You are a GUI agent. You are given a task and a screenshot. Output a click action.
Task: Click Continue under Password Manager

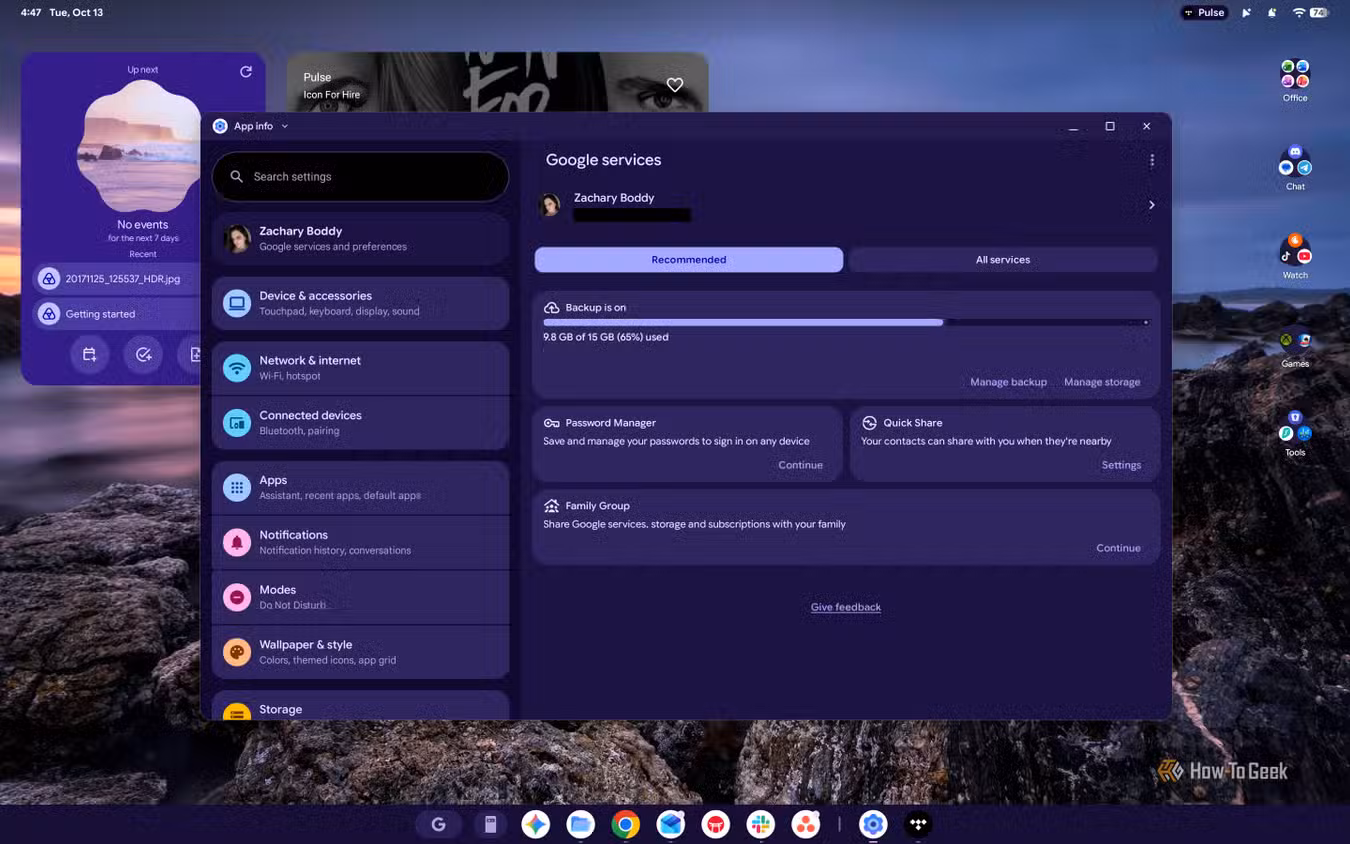click(800, 465)
